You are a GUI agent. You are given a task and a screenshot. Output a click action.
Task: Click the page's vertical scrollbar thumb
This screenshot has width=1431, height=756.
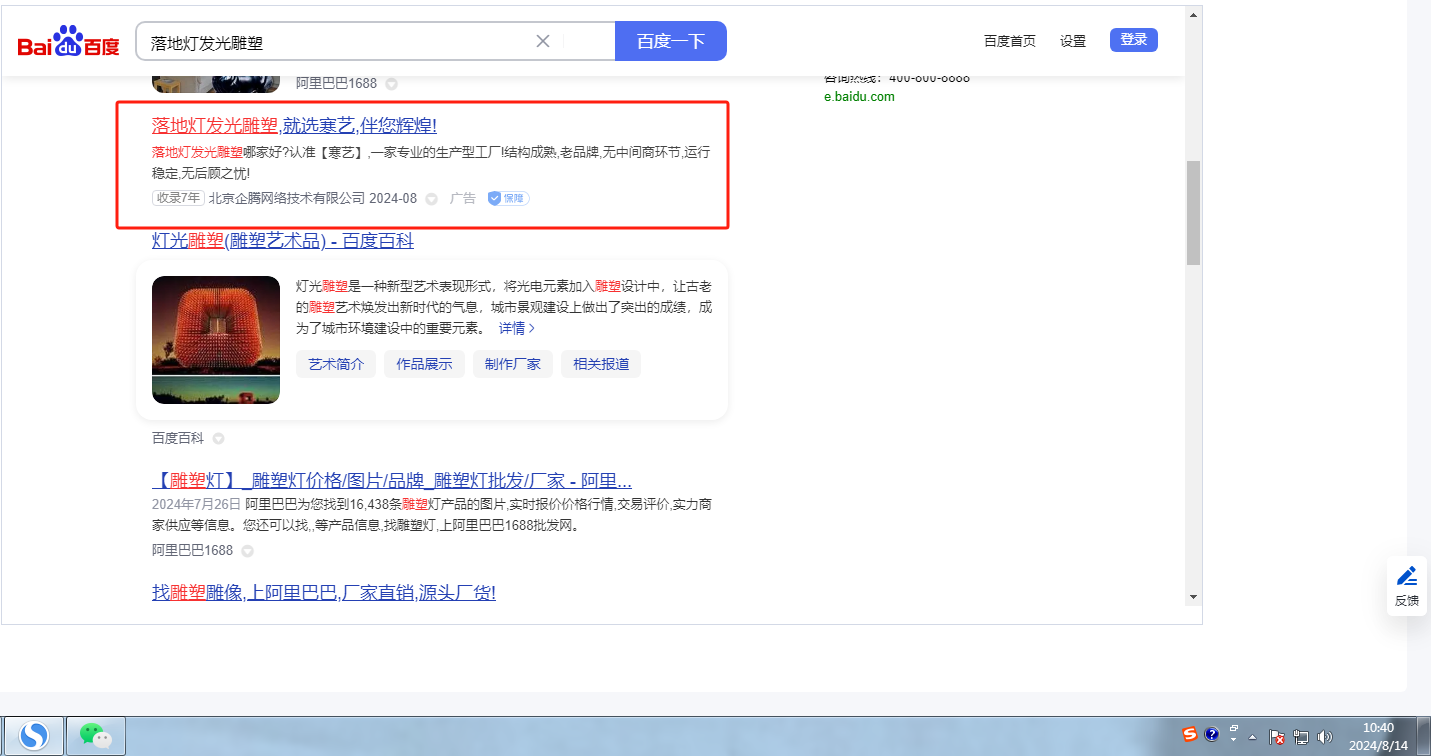1192,212
